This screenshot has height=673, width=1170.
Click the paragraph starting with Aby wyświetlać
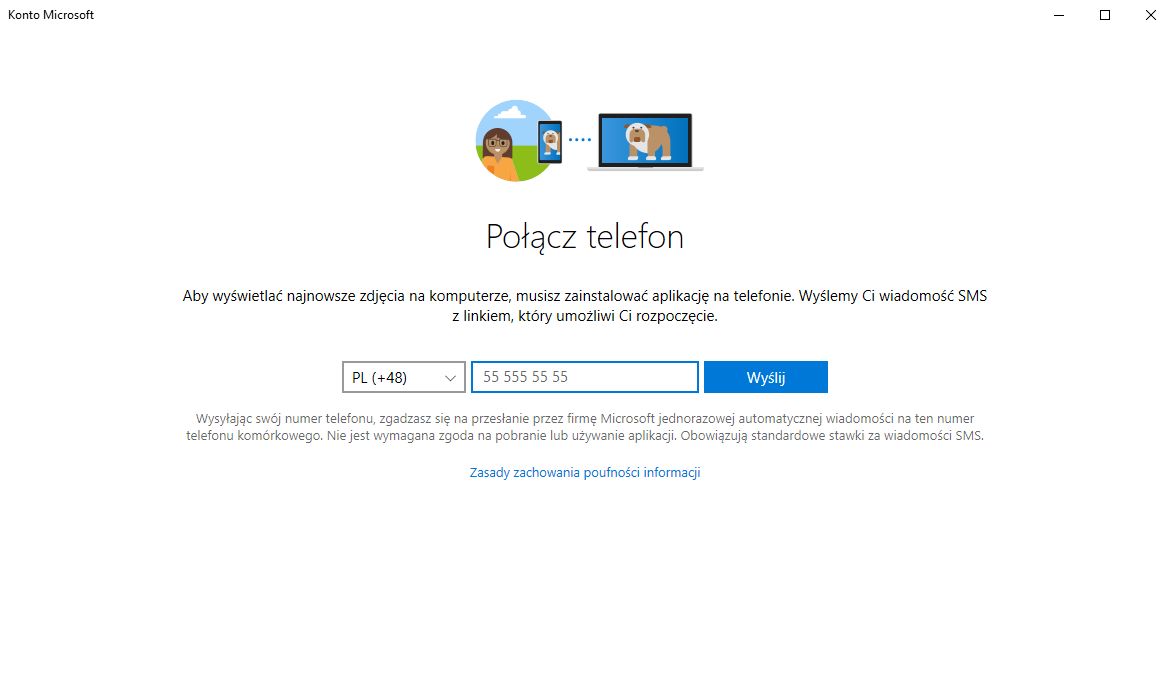pos(585,306)
